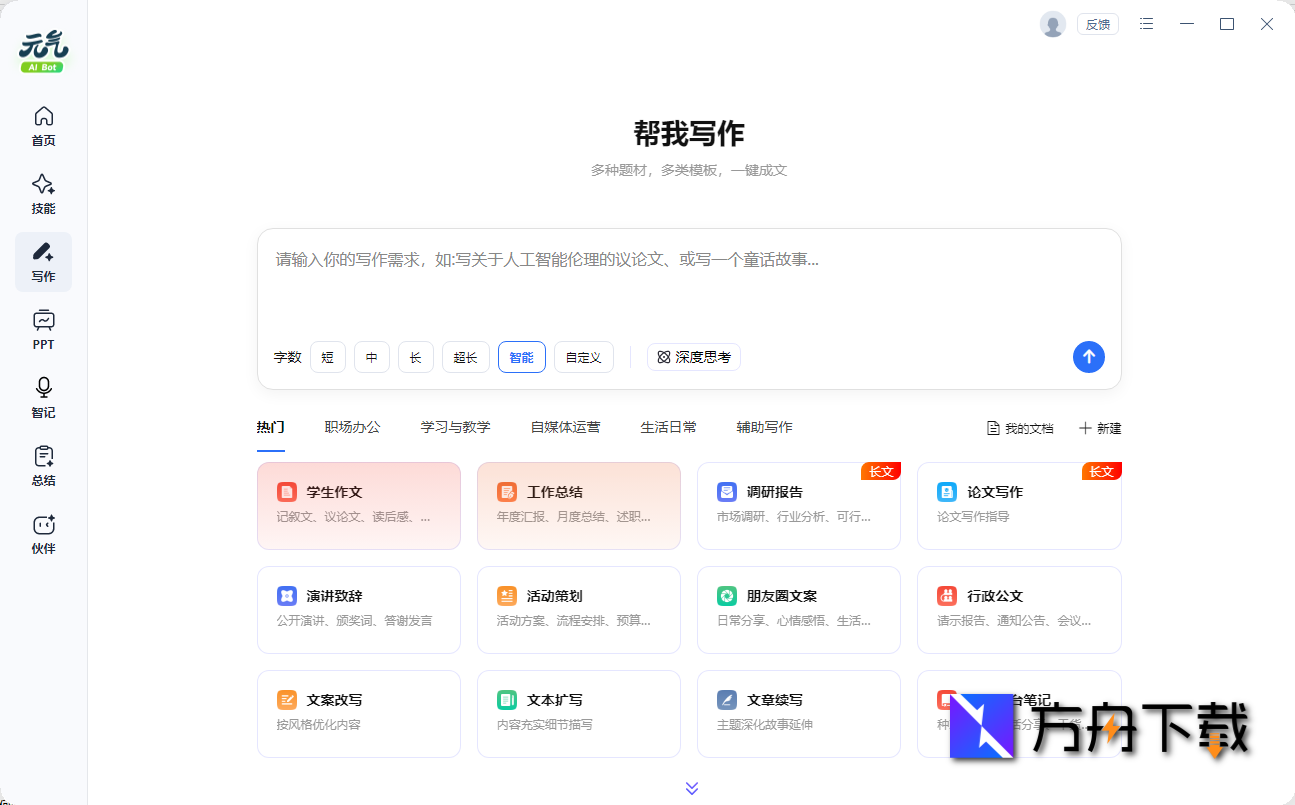Open the 首页 home page in sidebar
Image resolution: width=1295 pixels, height=805 pixels.
tap(43, 126)
